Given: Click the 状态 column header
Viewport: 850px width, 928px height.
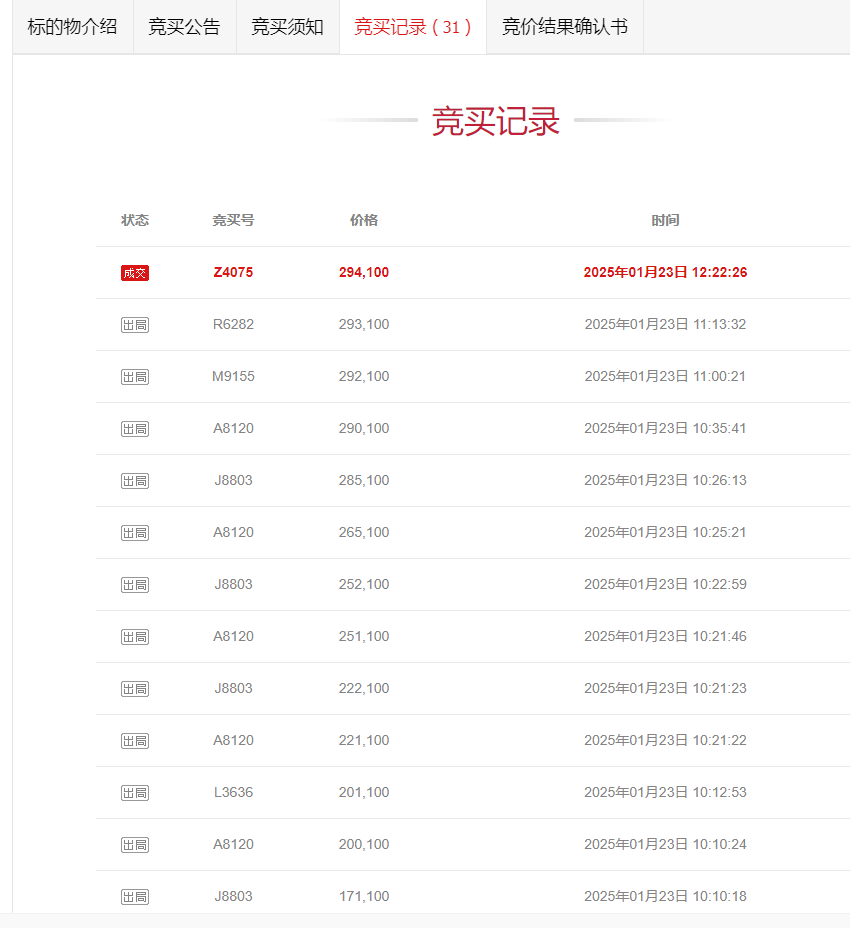Looking at the screenshot, I should point(135,220).
